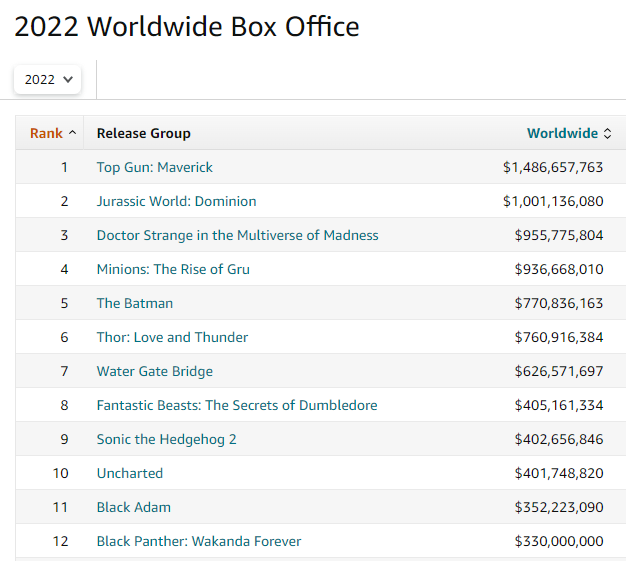Image resolution: width=626 pixels, height=561 pixels.
Task: Open Jurassic World: Dominion page
Action: (176, 201)
